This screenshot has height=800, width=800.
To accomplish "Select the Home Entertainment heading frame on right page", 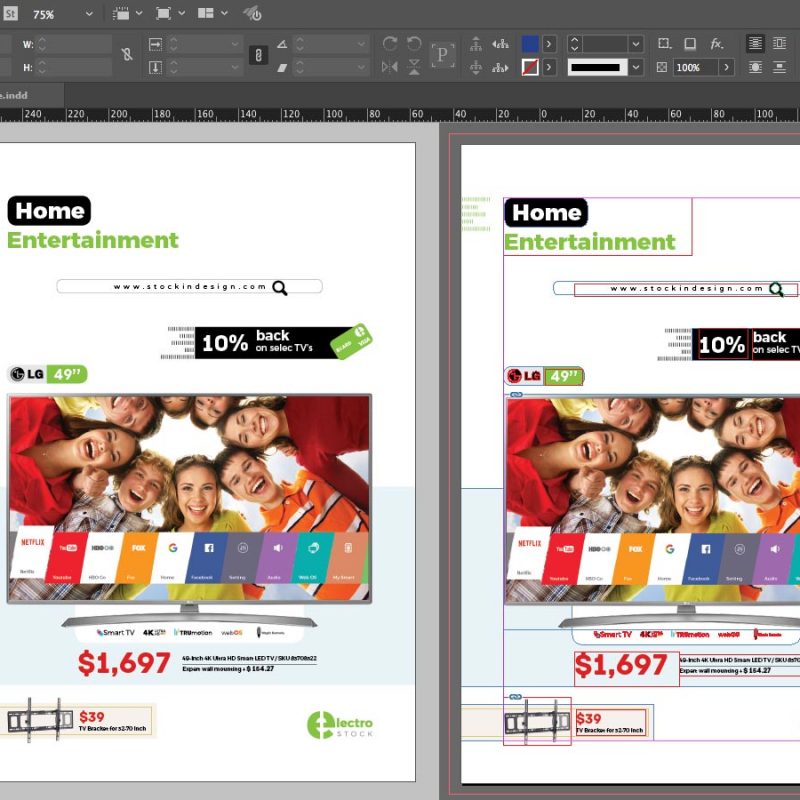I will (597, 227).
